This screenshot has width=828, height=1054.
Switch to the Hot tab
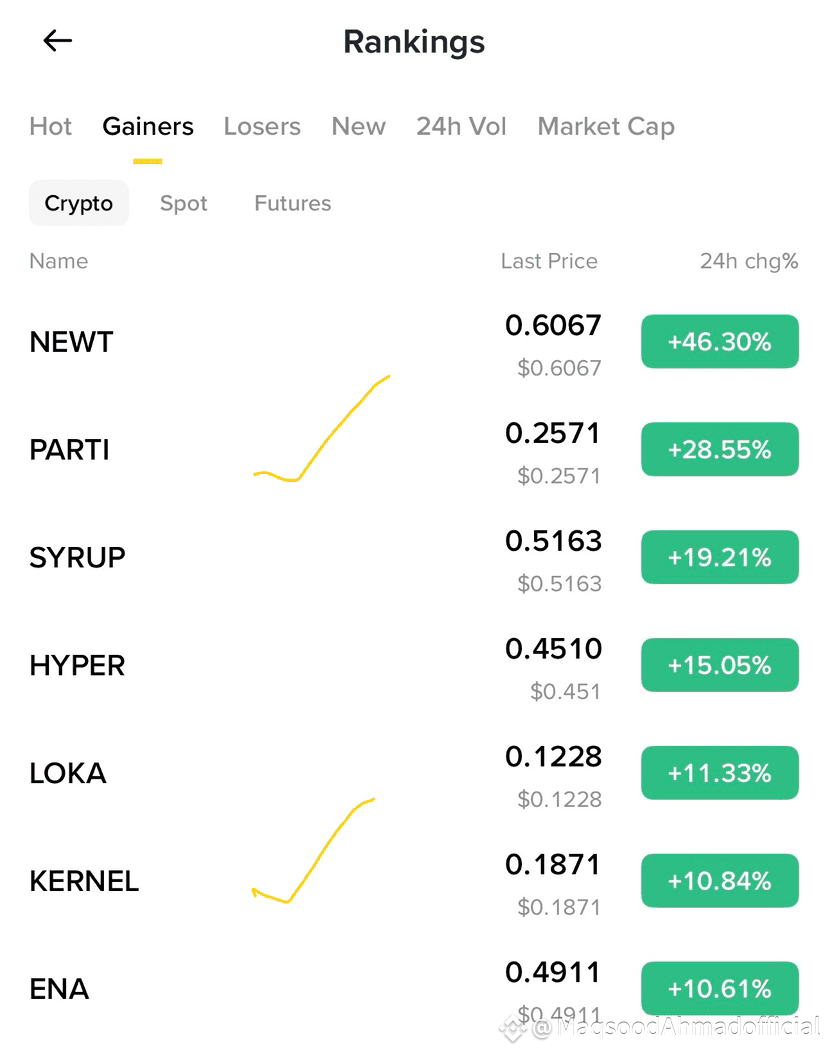[x=50, y=126]
